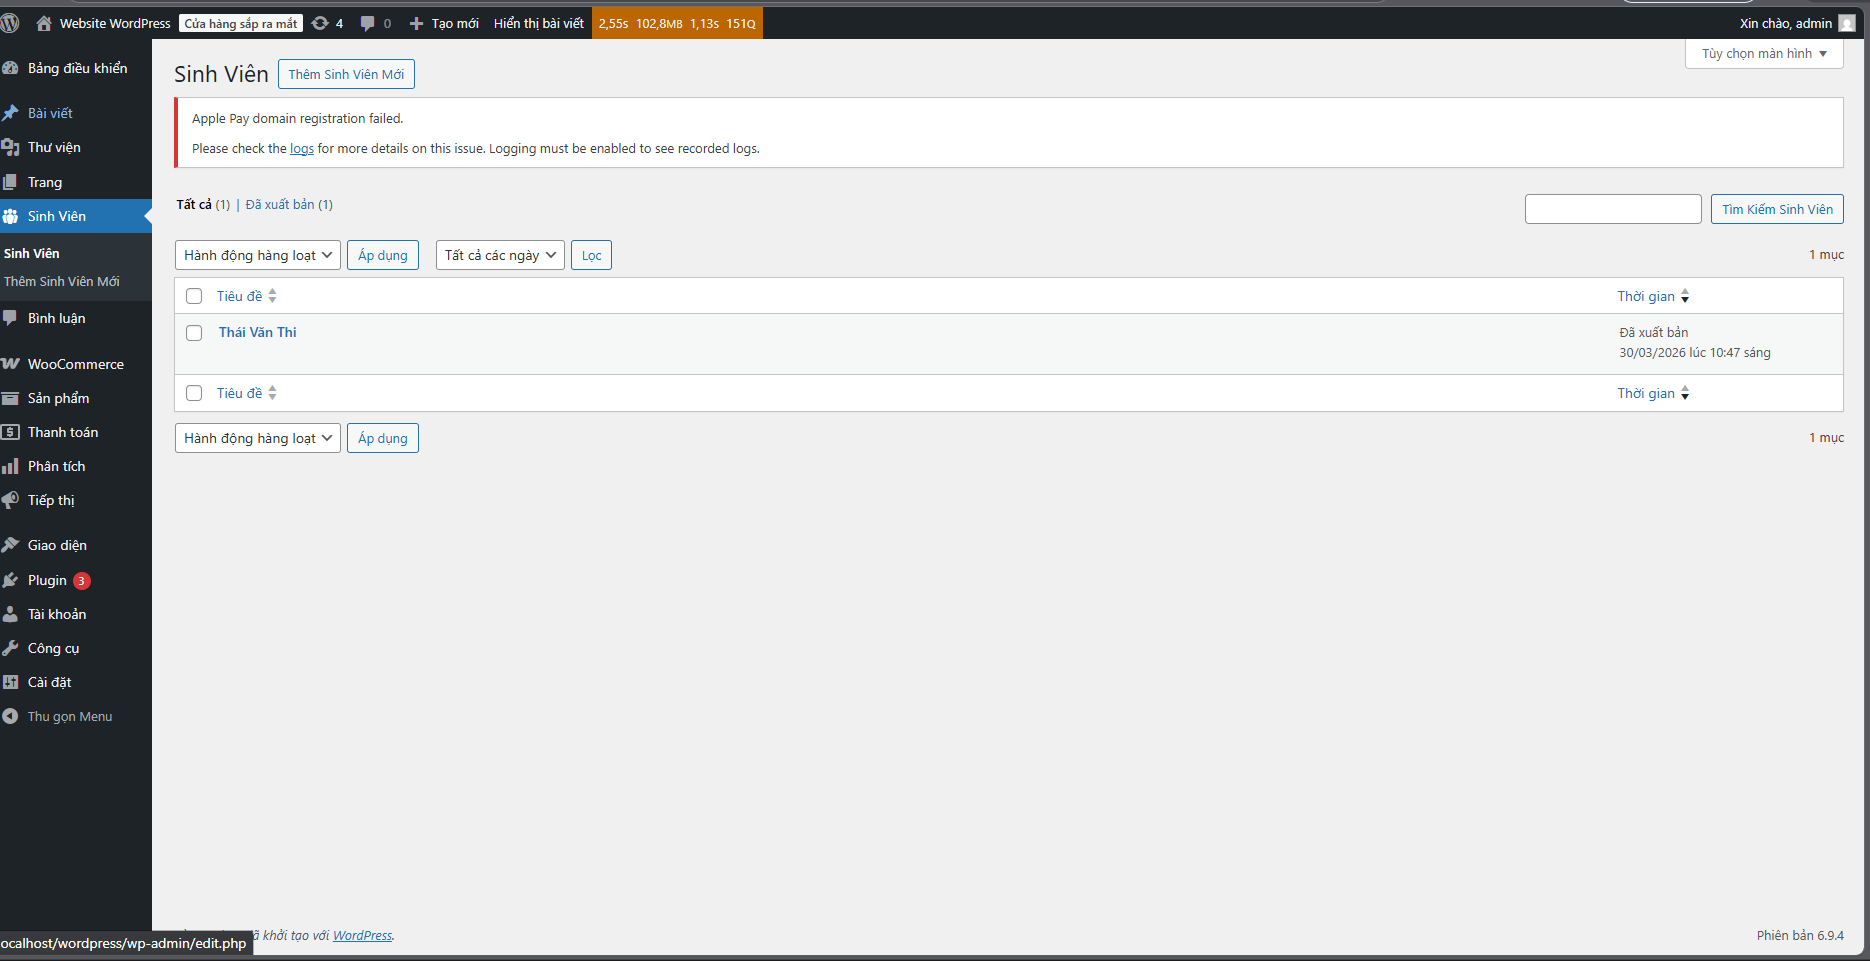Viewport: 1870px width, 961px height.
Task: Open bottom Hành động hàng loạt dropdown
Action: pos(258,438)
